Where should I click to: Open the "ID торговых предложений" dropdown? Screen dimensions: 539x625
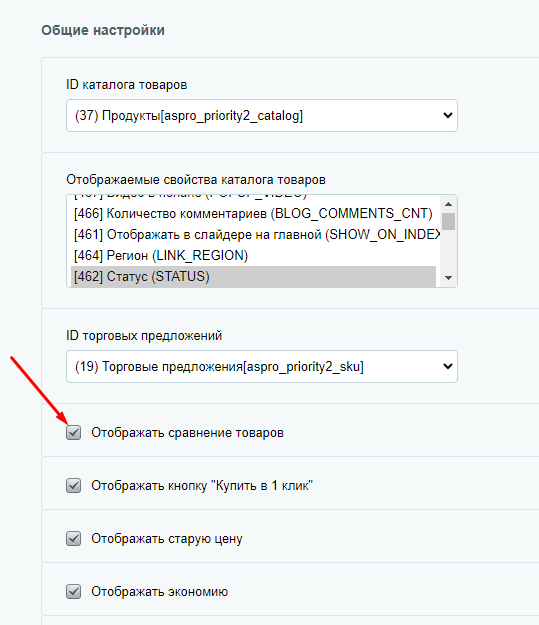pos(262,367)
